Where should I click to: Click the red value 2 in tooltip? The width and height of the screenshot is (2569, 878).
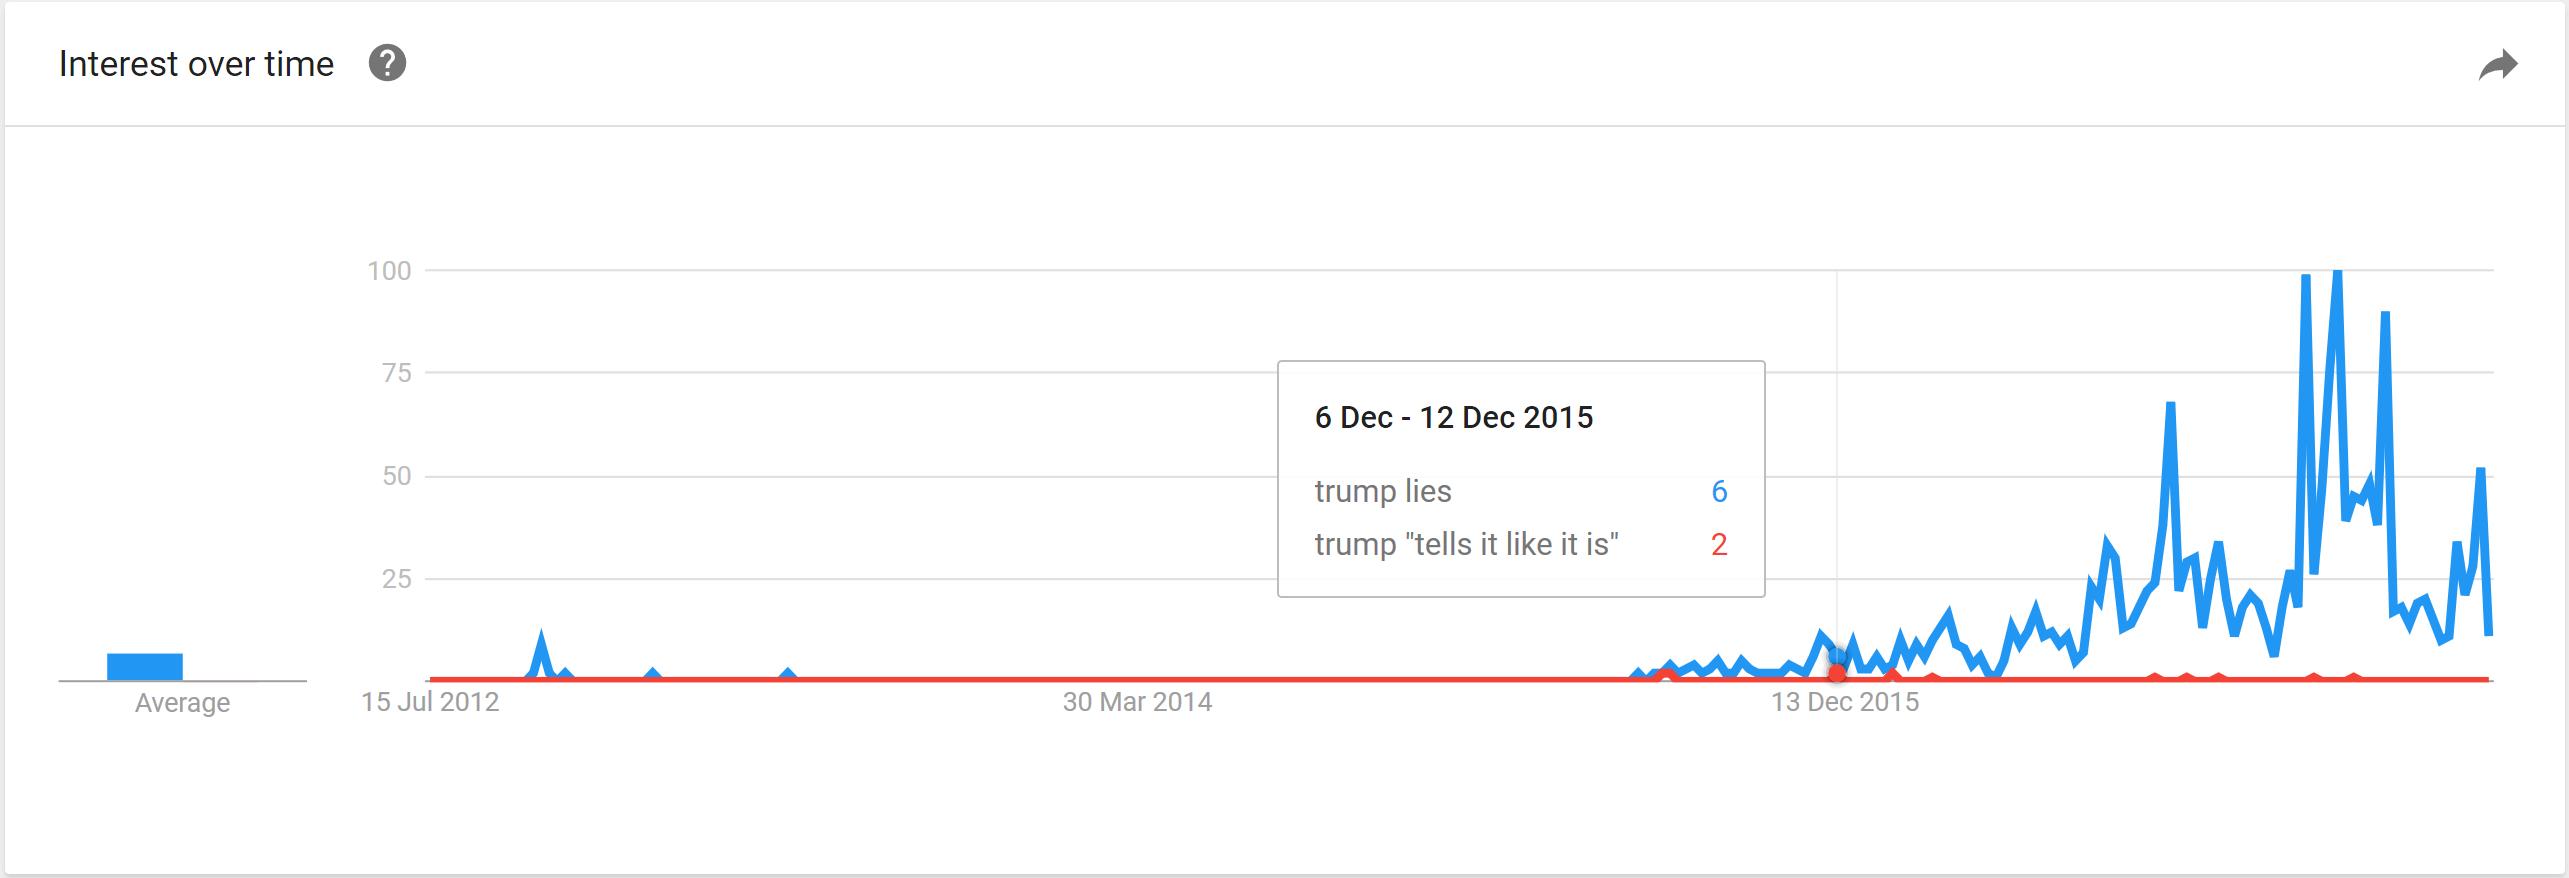[x=1719, y=544]
